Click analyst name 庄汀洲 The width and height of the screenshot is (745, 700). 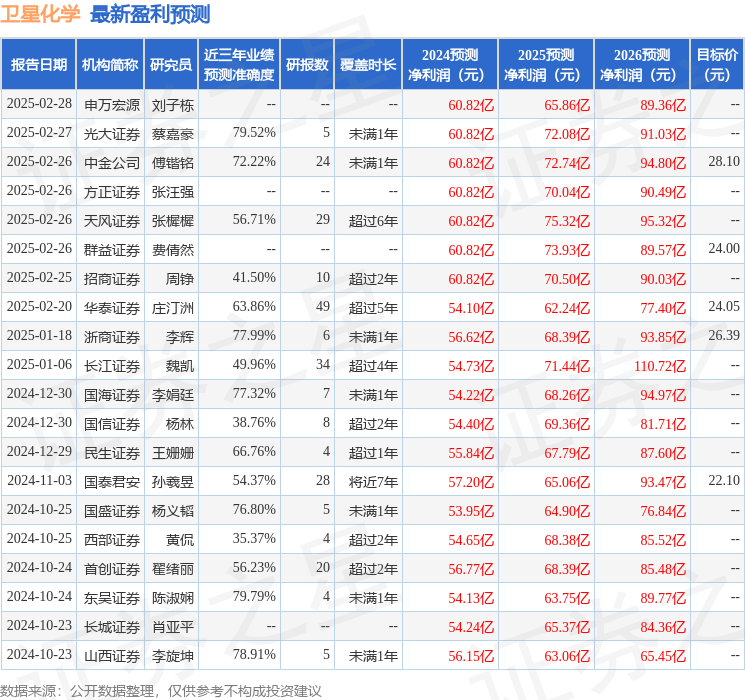[x=173, y=308]
